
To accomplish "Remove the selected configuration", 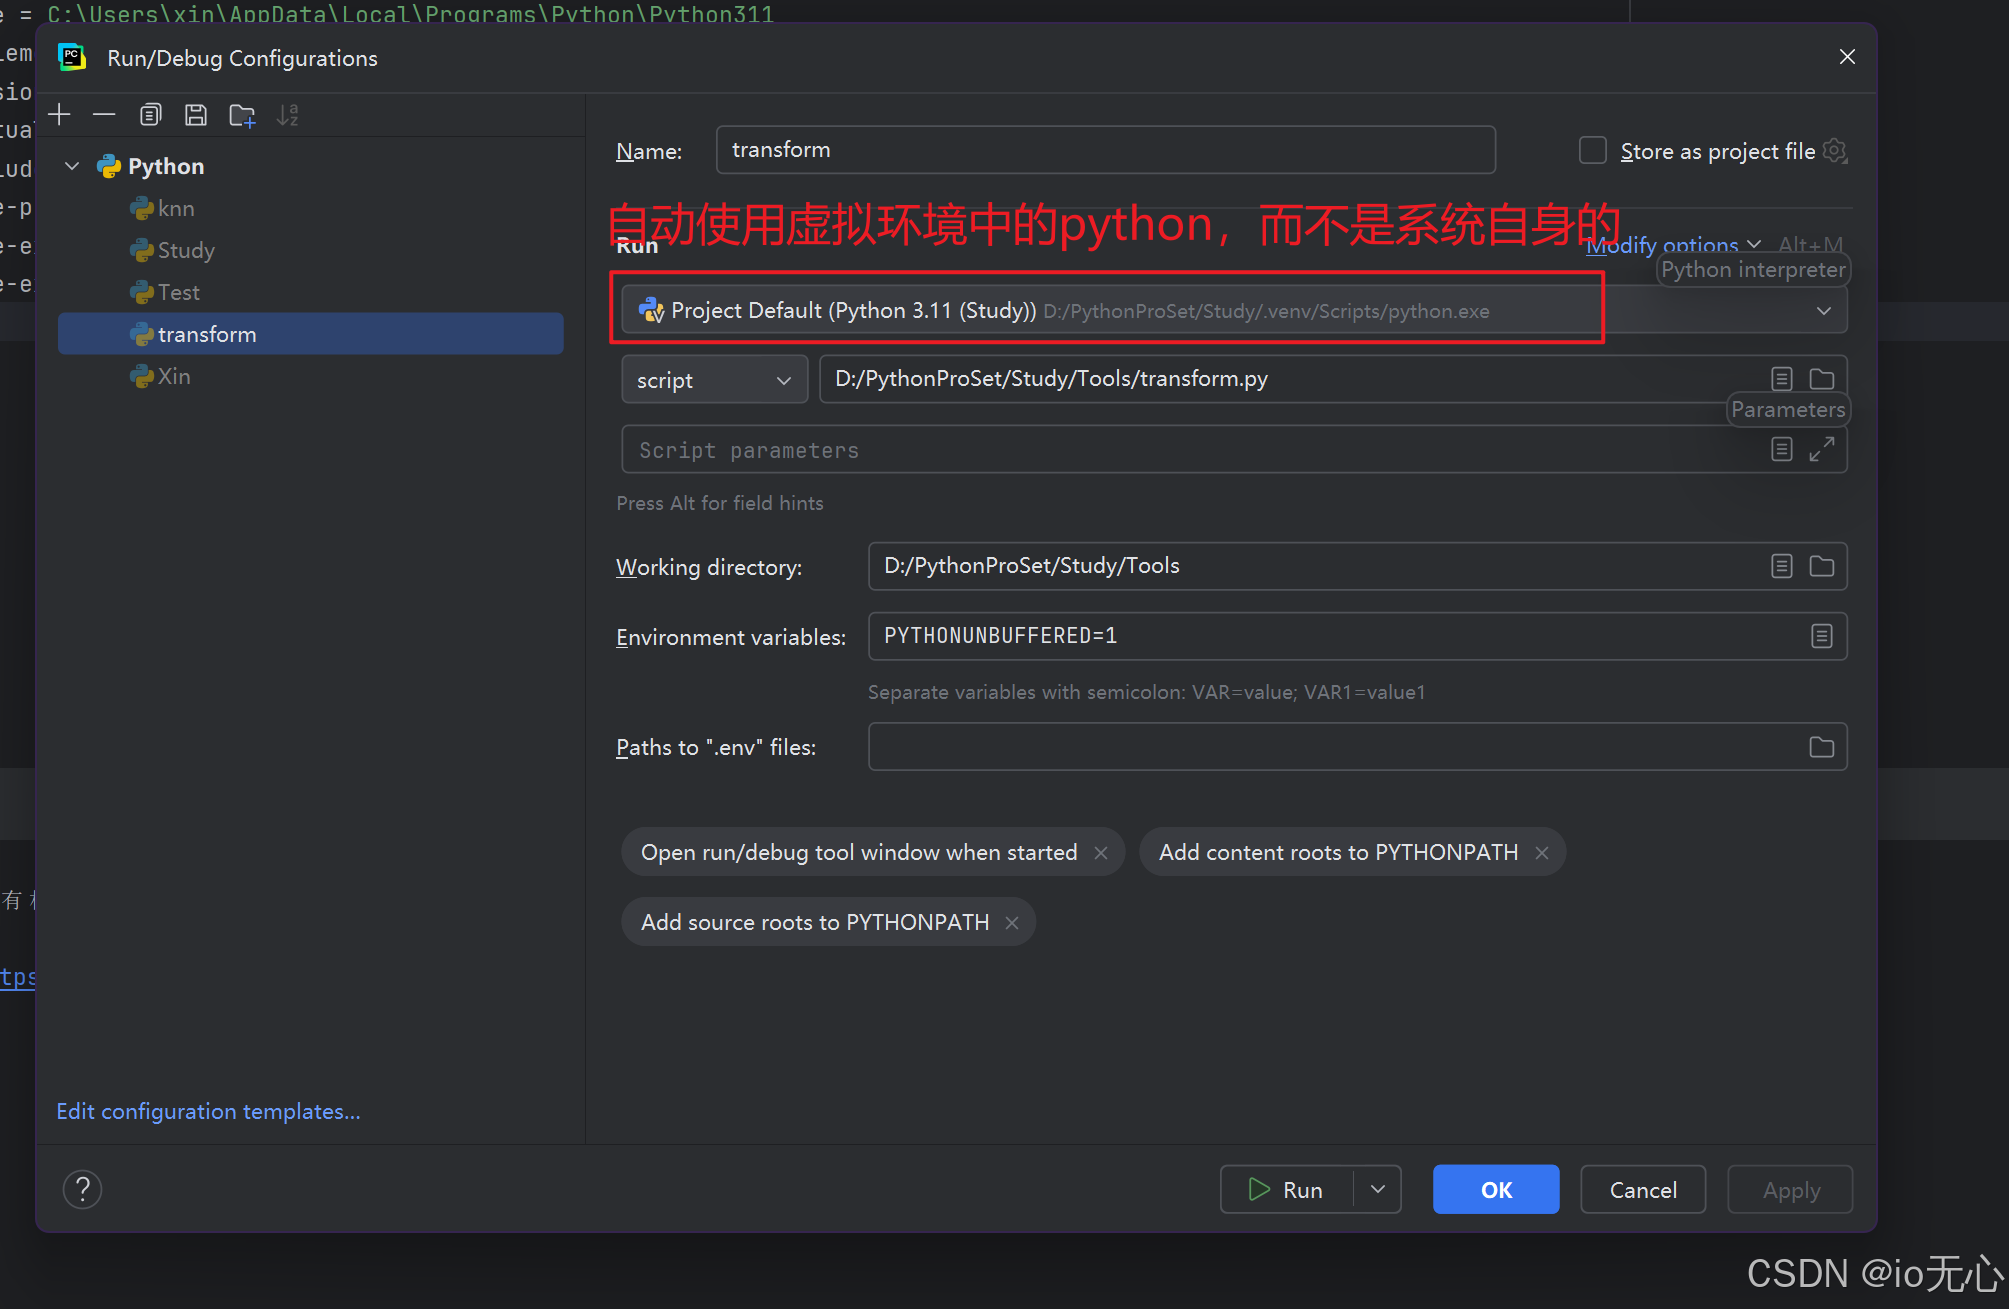I will [104, 114].
